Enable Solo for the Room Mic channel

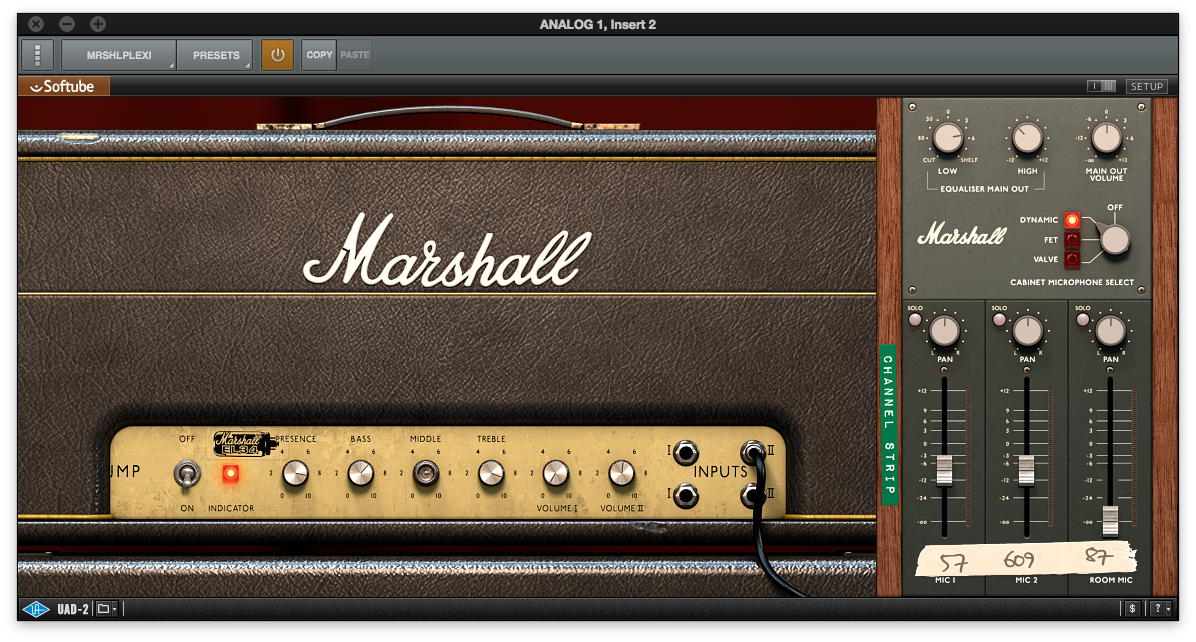tap(1081, 320)
